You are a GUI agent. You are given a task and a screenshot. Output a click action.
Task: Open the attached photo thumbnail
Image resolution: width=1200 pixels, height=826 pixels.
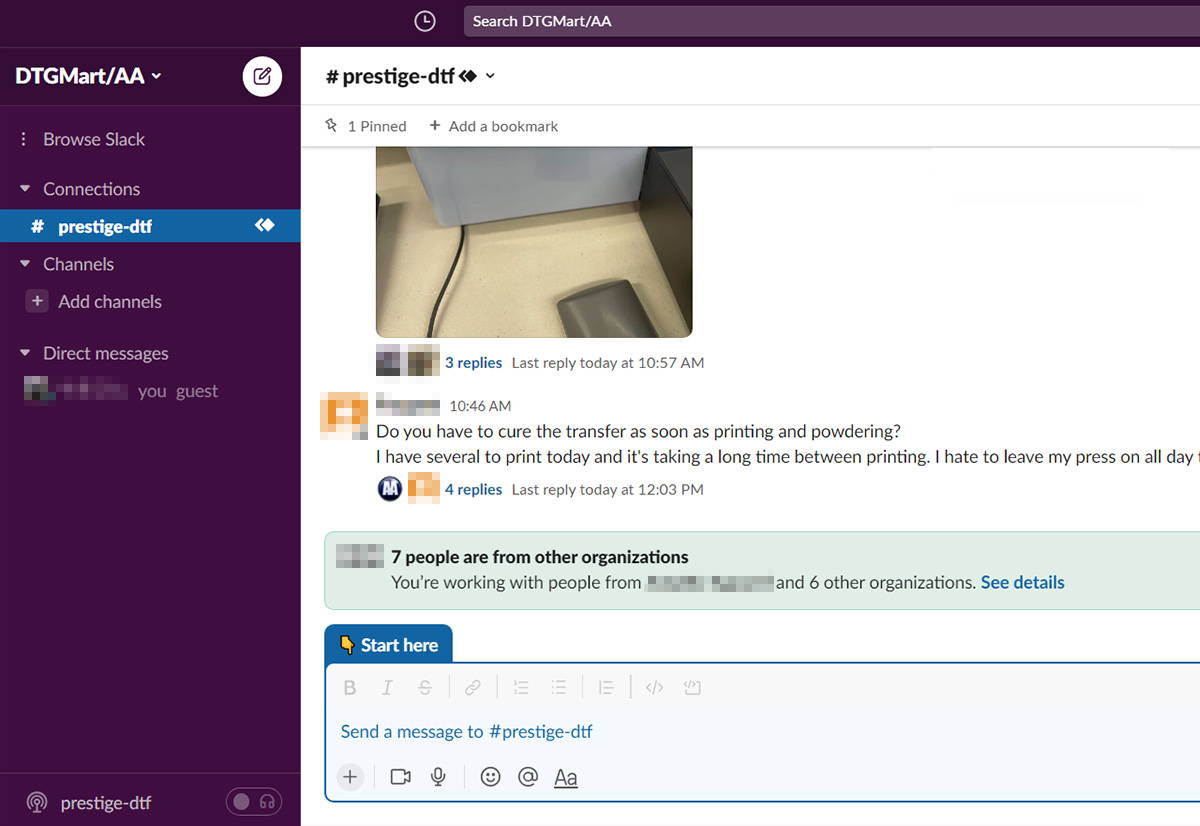click(534, 242)
